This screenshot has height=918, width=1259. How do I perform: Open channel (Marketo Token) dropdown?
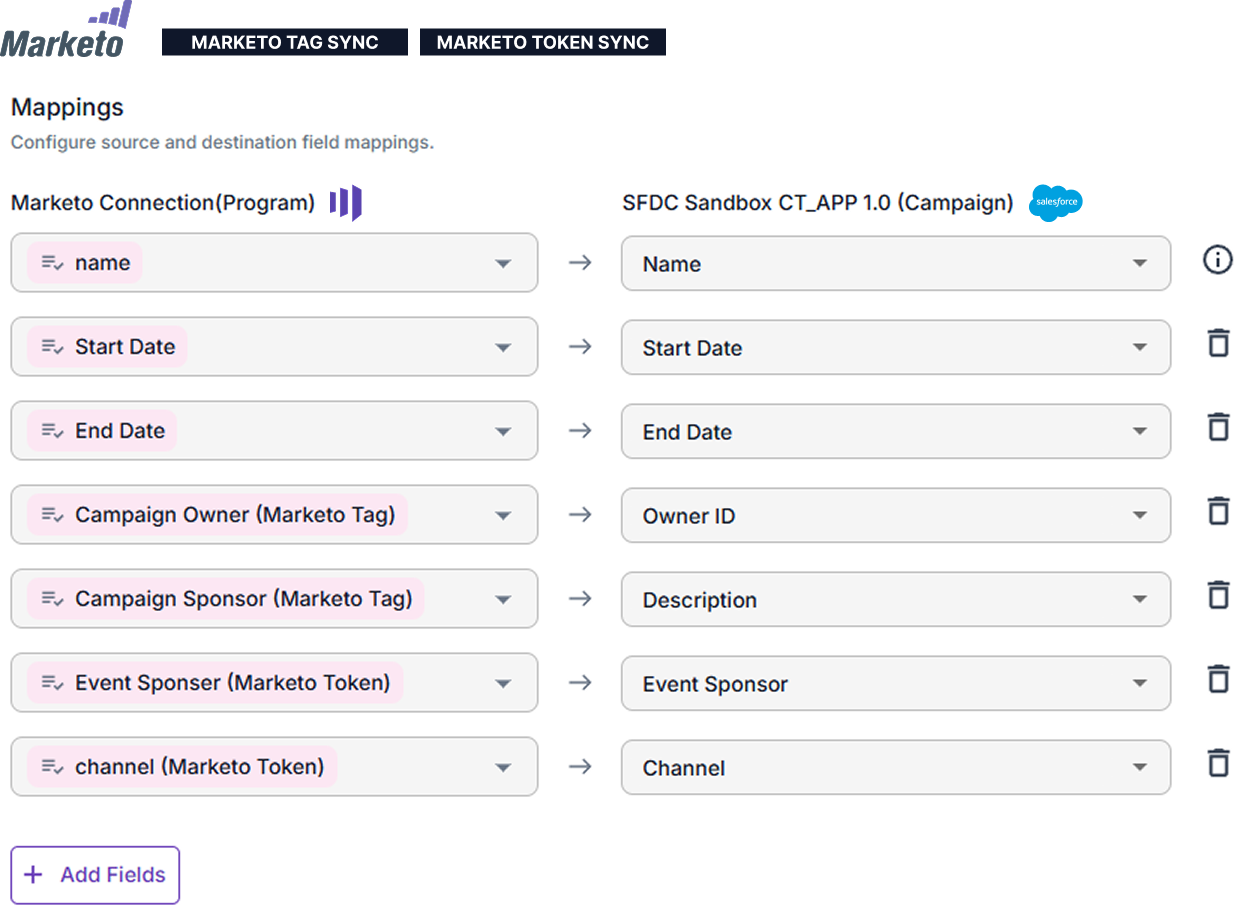coord(274,767)
